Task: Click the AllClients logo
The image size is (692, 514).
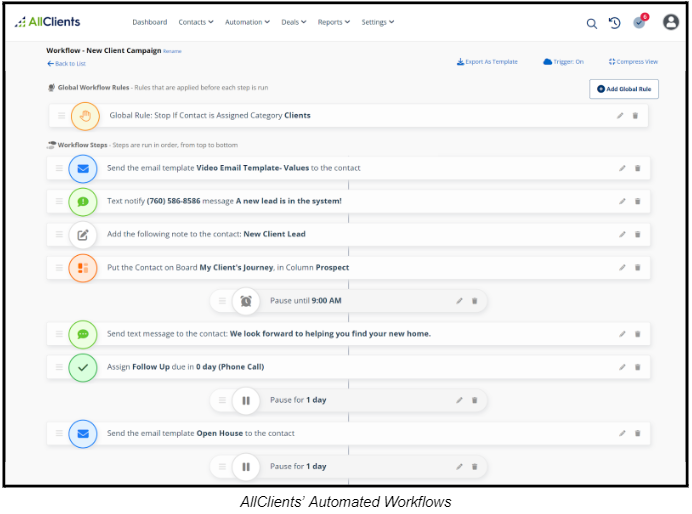Action: pos(48,22)
